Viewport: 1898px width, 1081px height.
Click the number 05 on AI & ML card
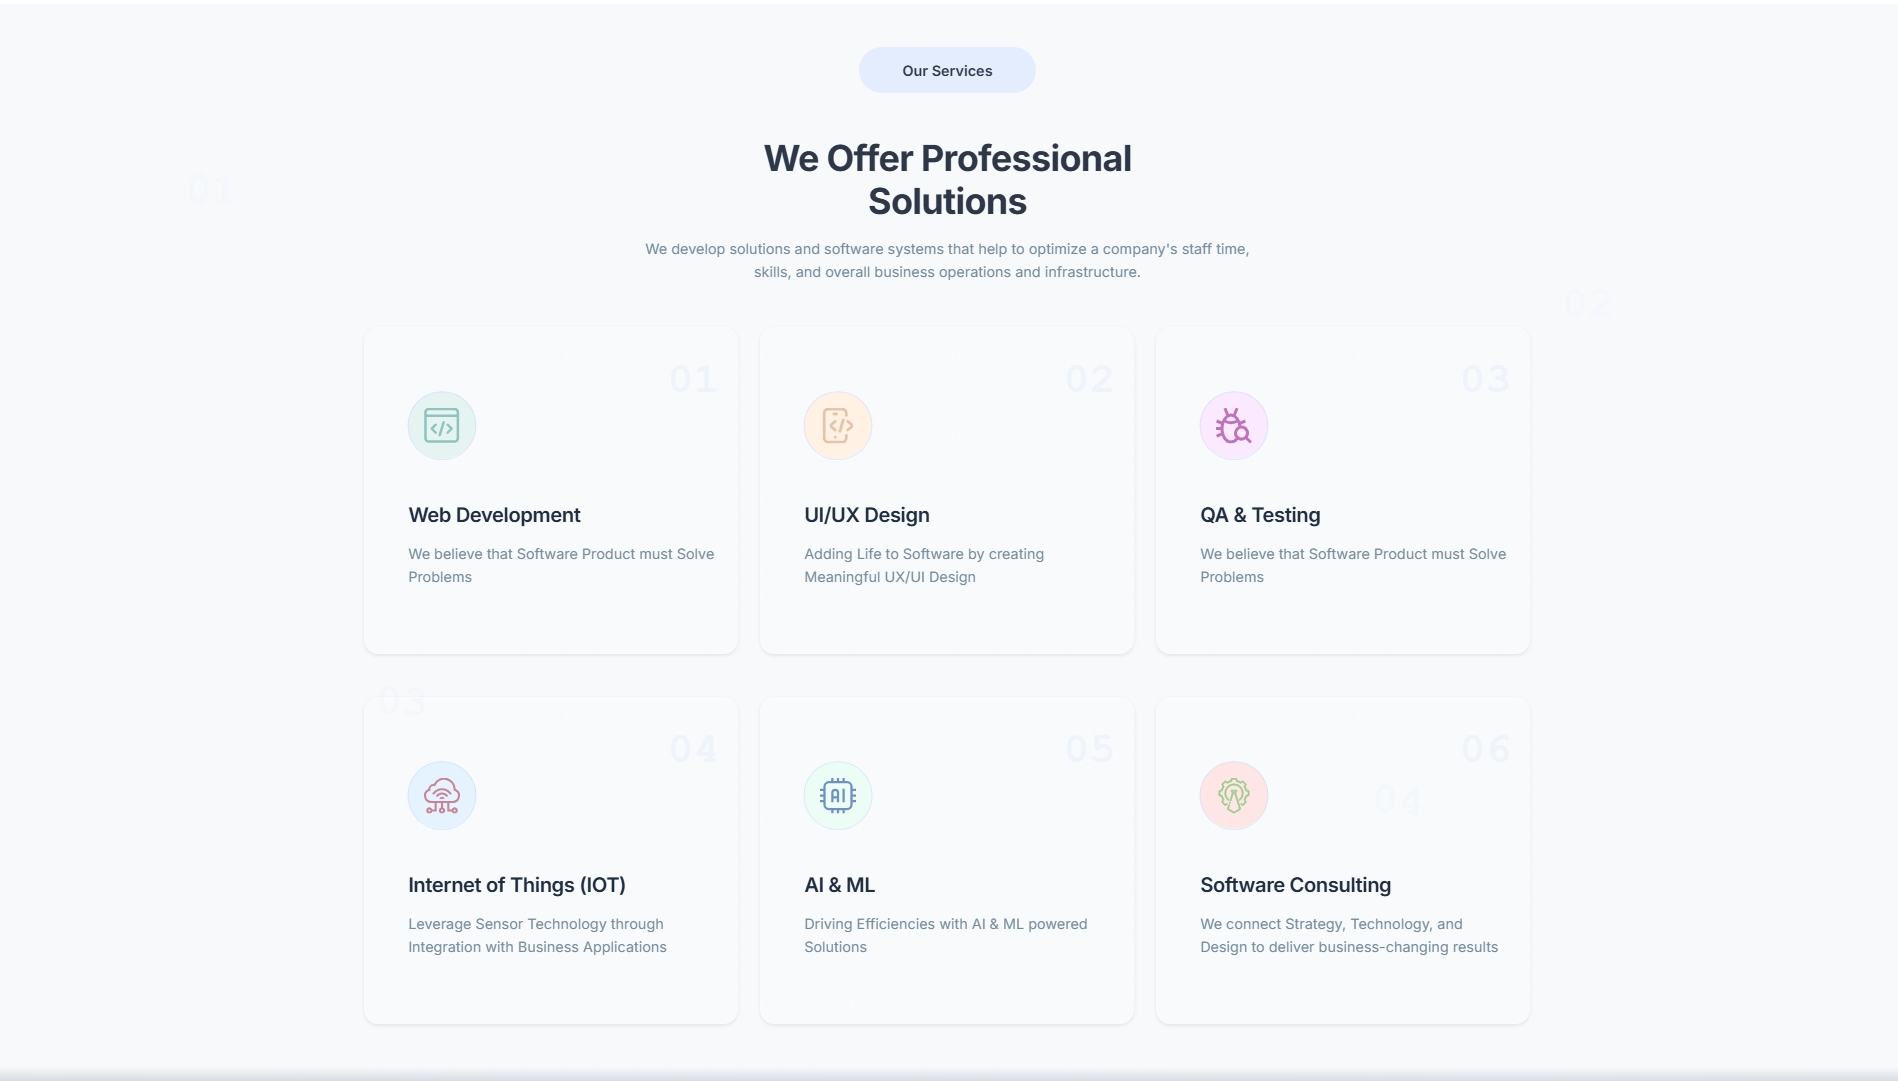pyautogui.click(x=1089, y=749)
